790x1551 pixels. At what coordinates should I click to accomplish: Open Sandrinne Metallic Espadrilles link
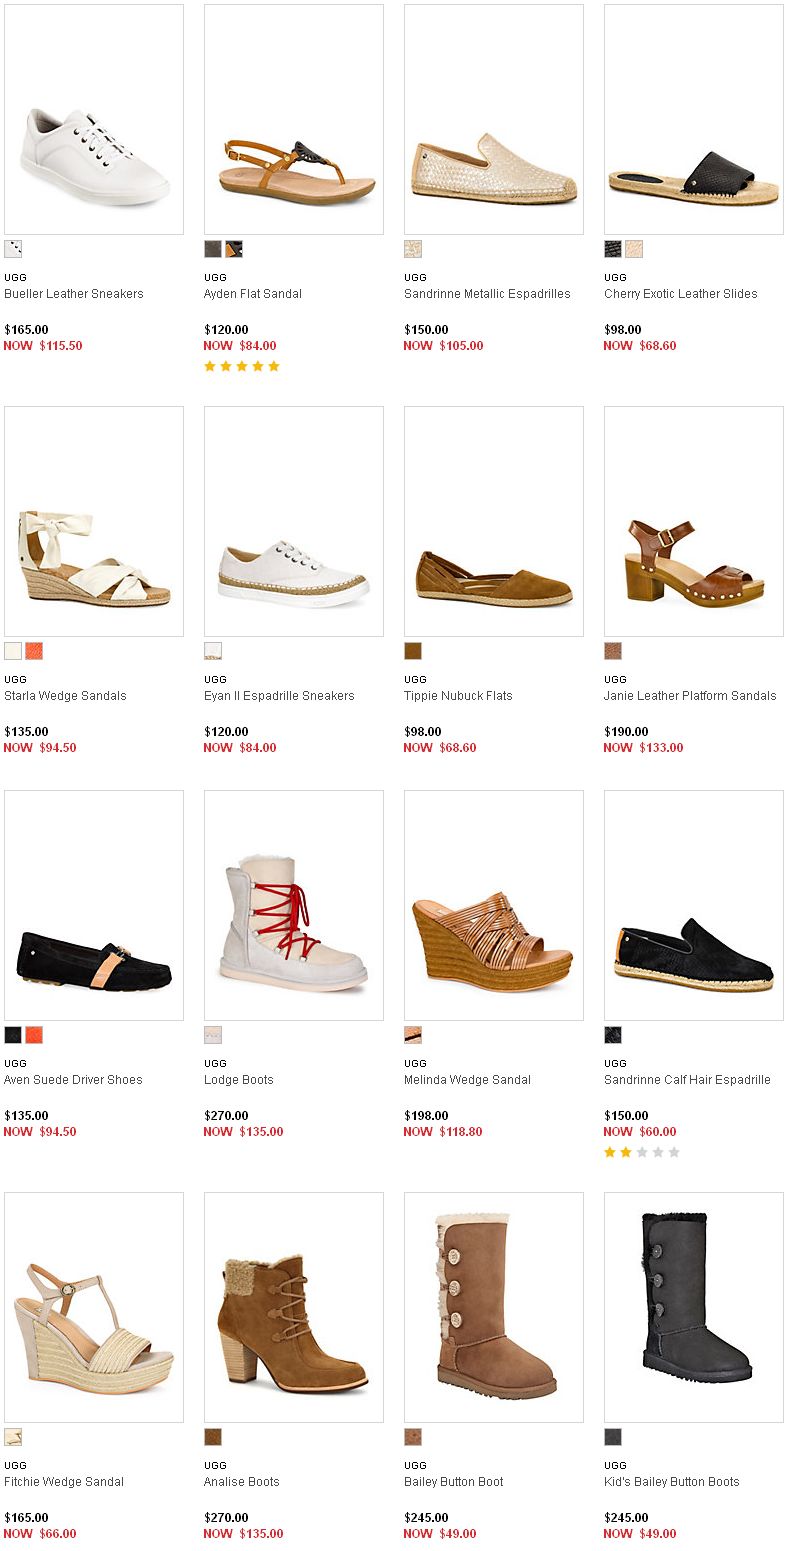click(x=487, y=294)
